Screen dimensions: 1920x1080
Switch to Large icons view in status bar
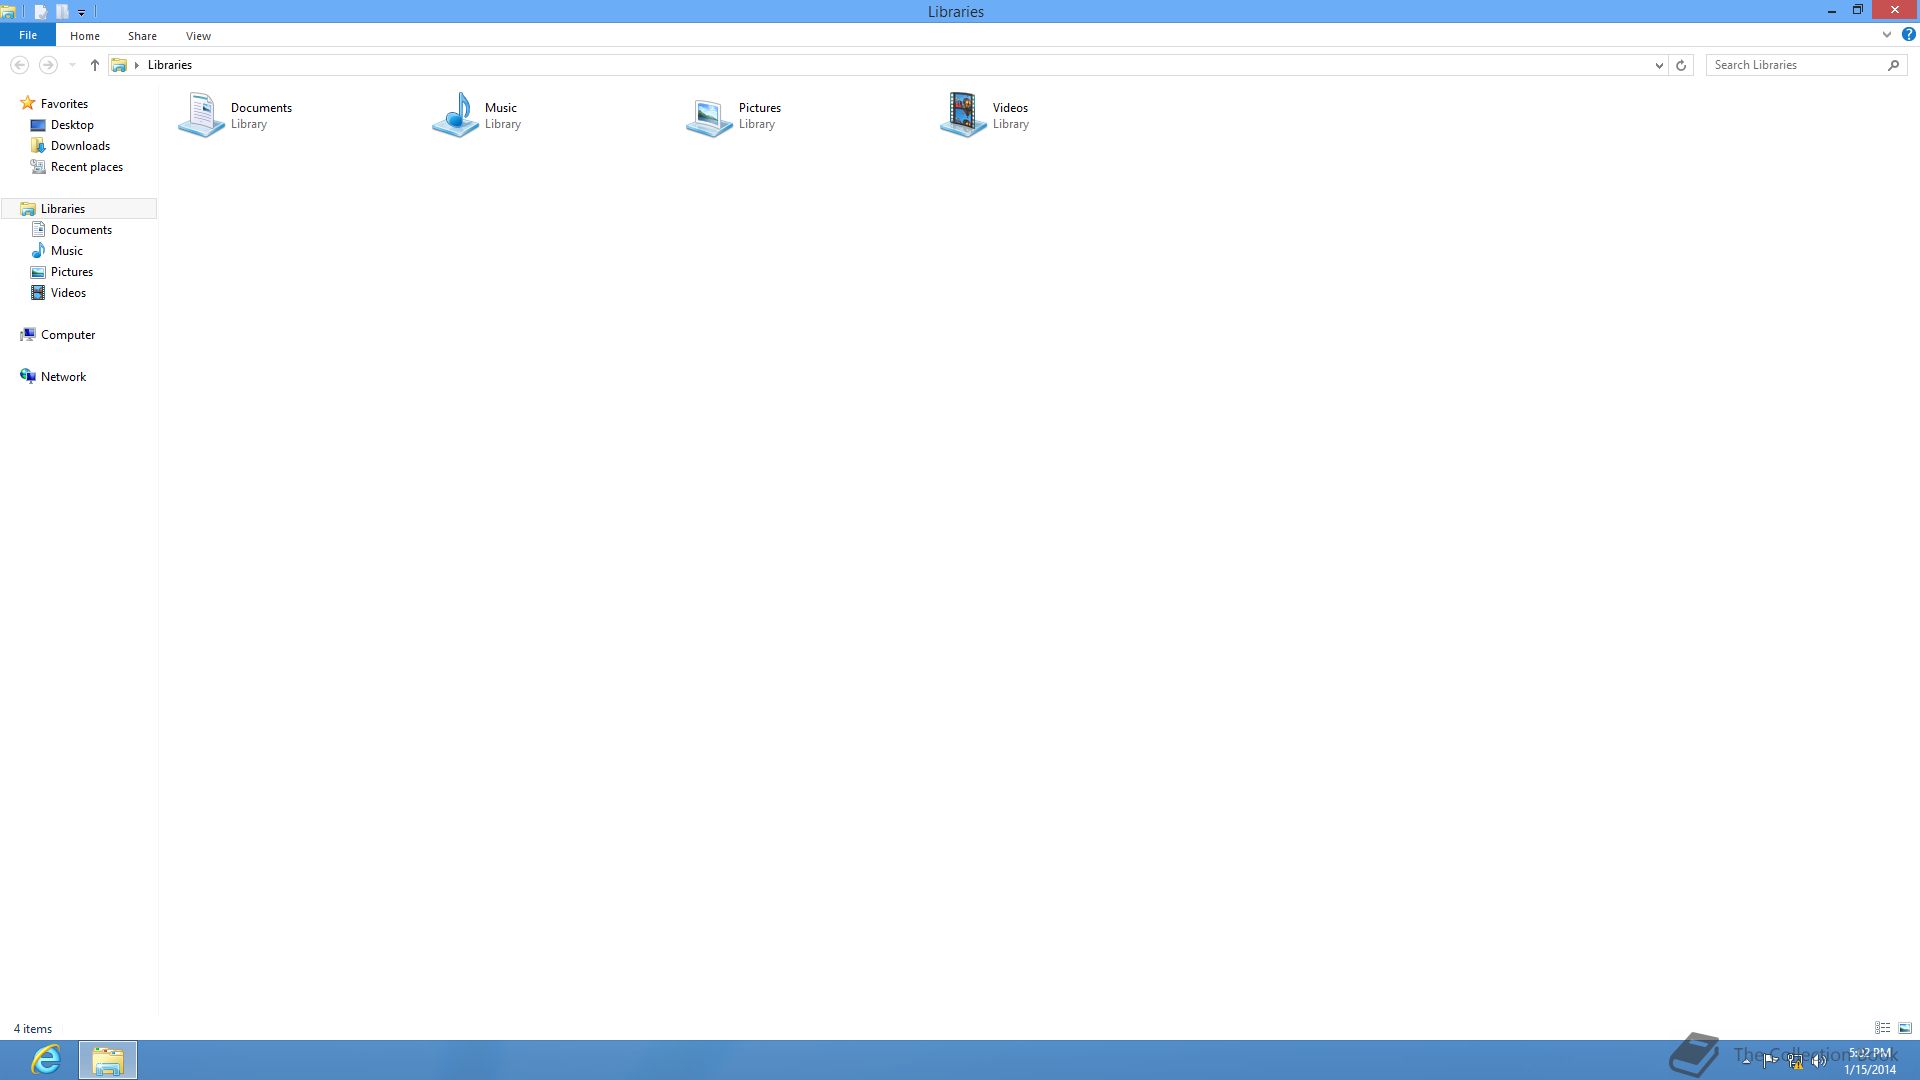click(1905, 1028)
